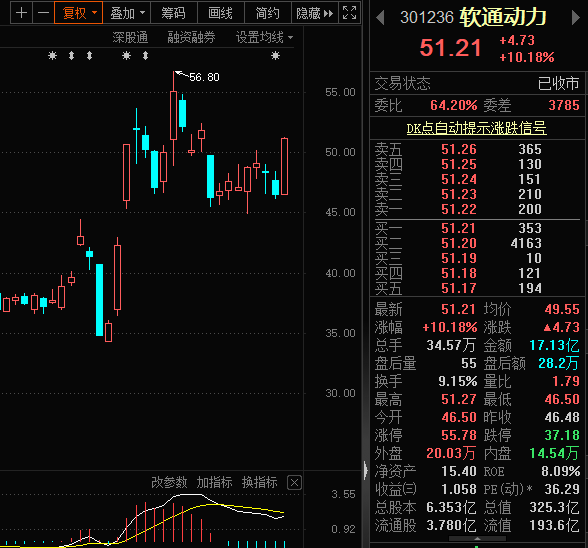Click the 筹码 toolbar button
The height and width of the screenshot is (548, 588).
pos(174,13)
